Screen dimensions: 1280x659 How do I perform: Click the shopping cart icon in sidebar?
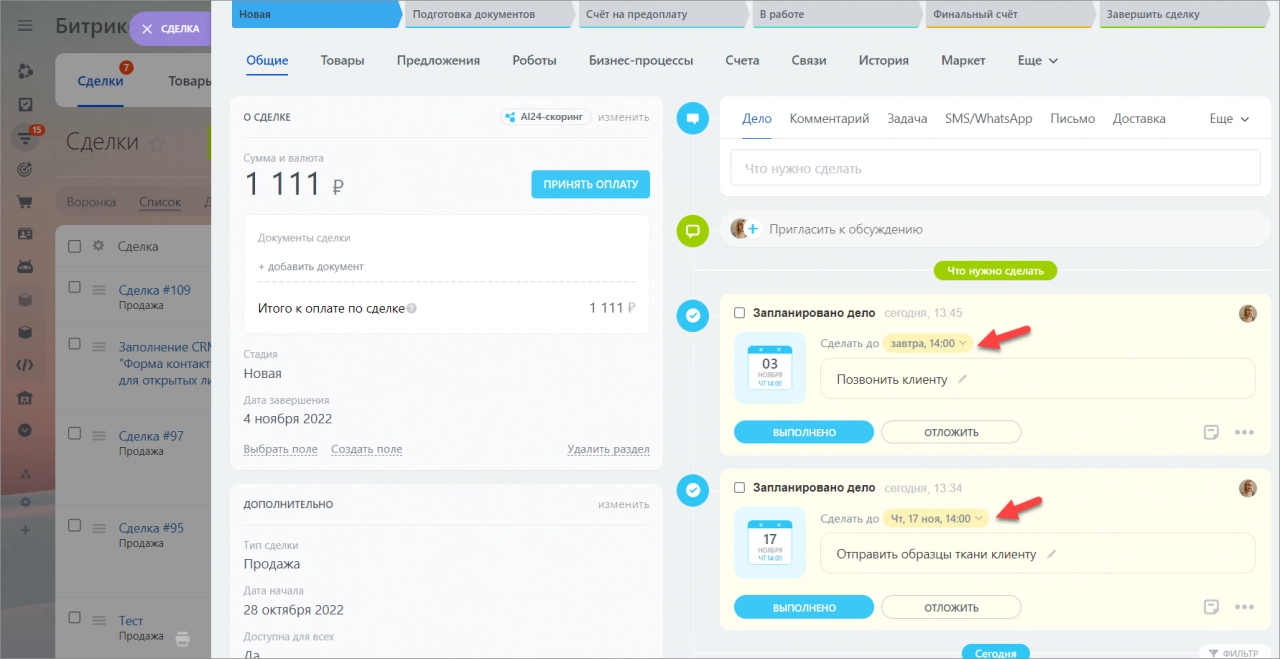point(25,202)
